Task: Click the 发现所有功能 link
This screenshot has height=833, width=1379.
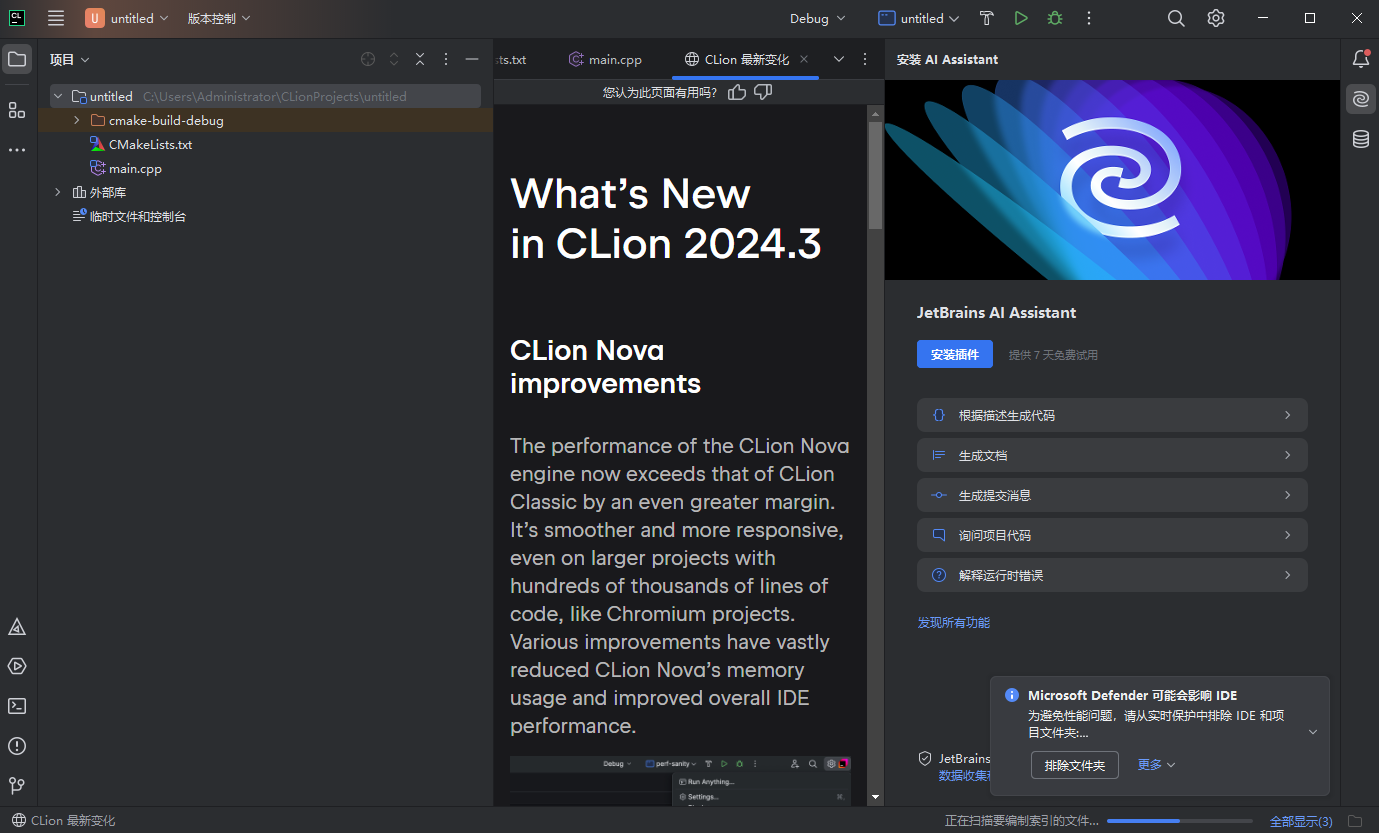Action: tap(953, 622)
